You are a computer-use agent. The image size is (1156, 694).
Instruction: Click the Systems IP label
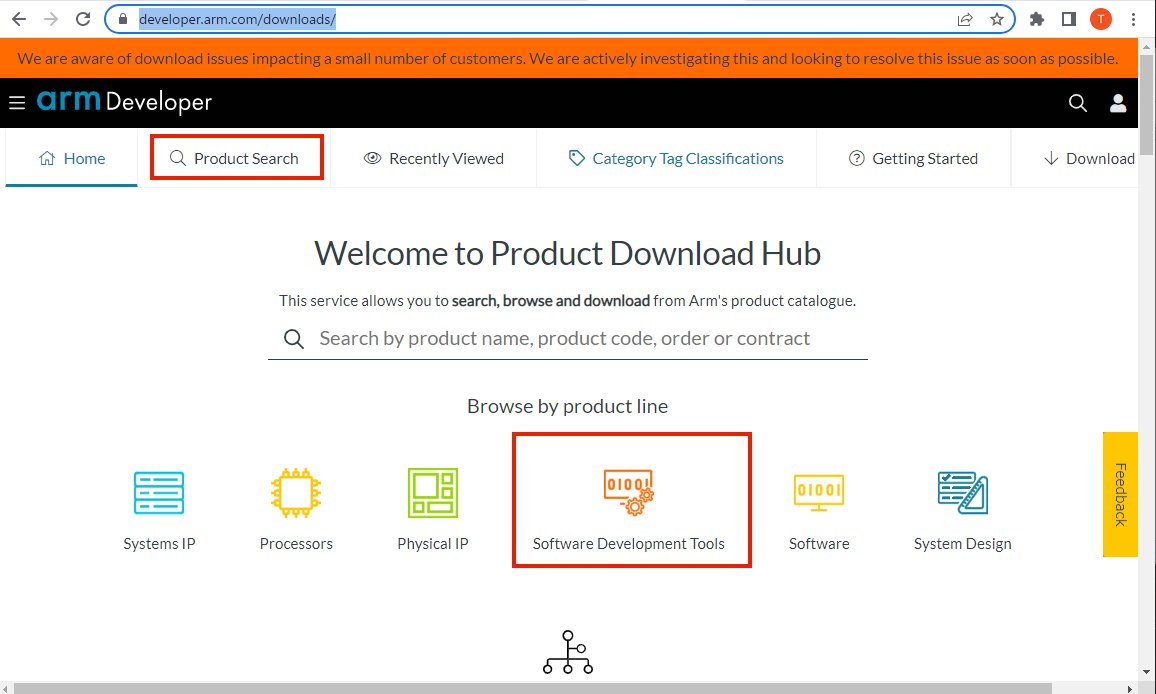159,544
